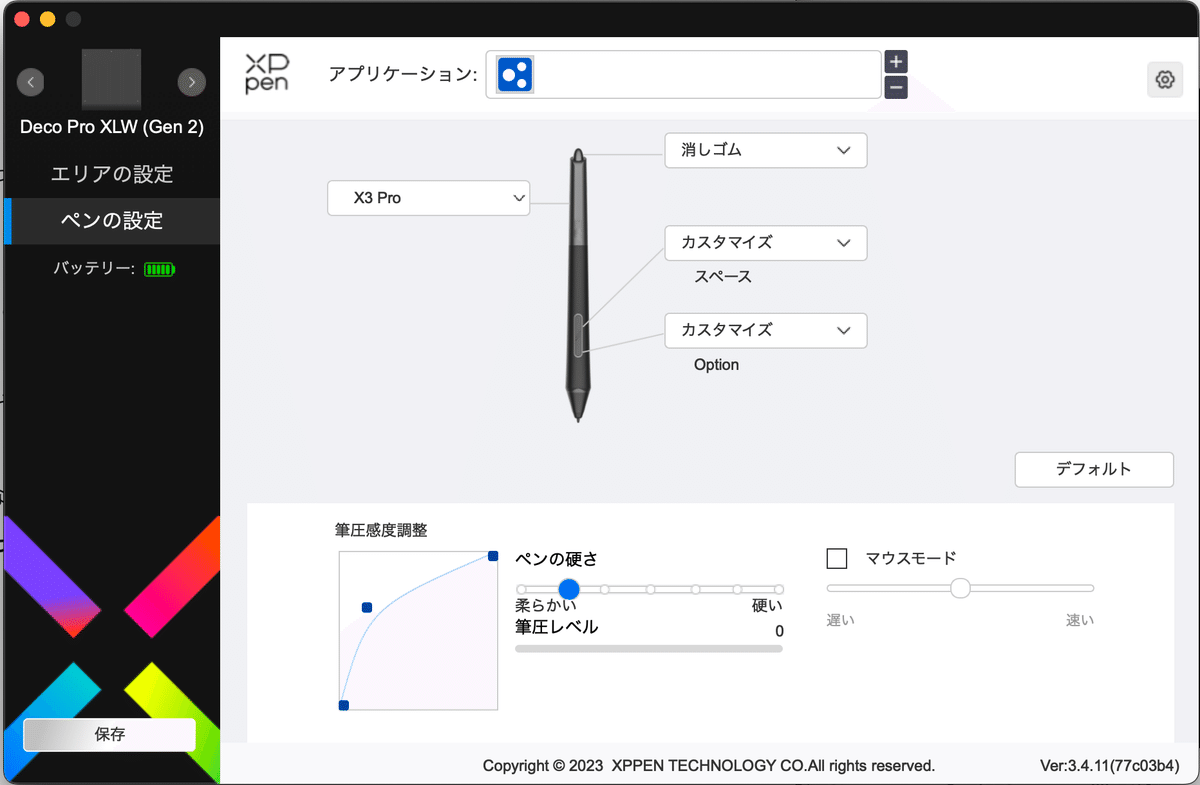Open ペンの設定 section
This screenshot has width=1200, height=785.
(x=112, y=221)
